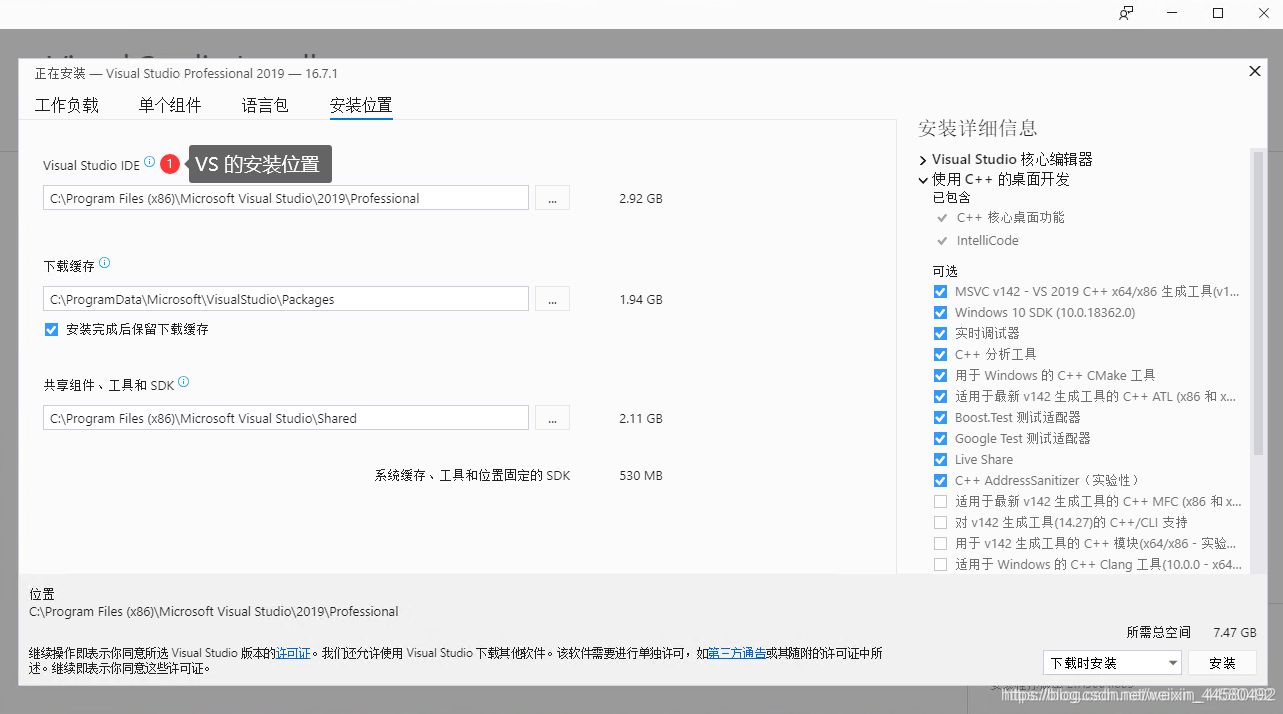Switch to the 语言包 tab
Image resolution: width=1283 pixels, height=714 pixels.
tap(265, 105)
